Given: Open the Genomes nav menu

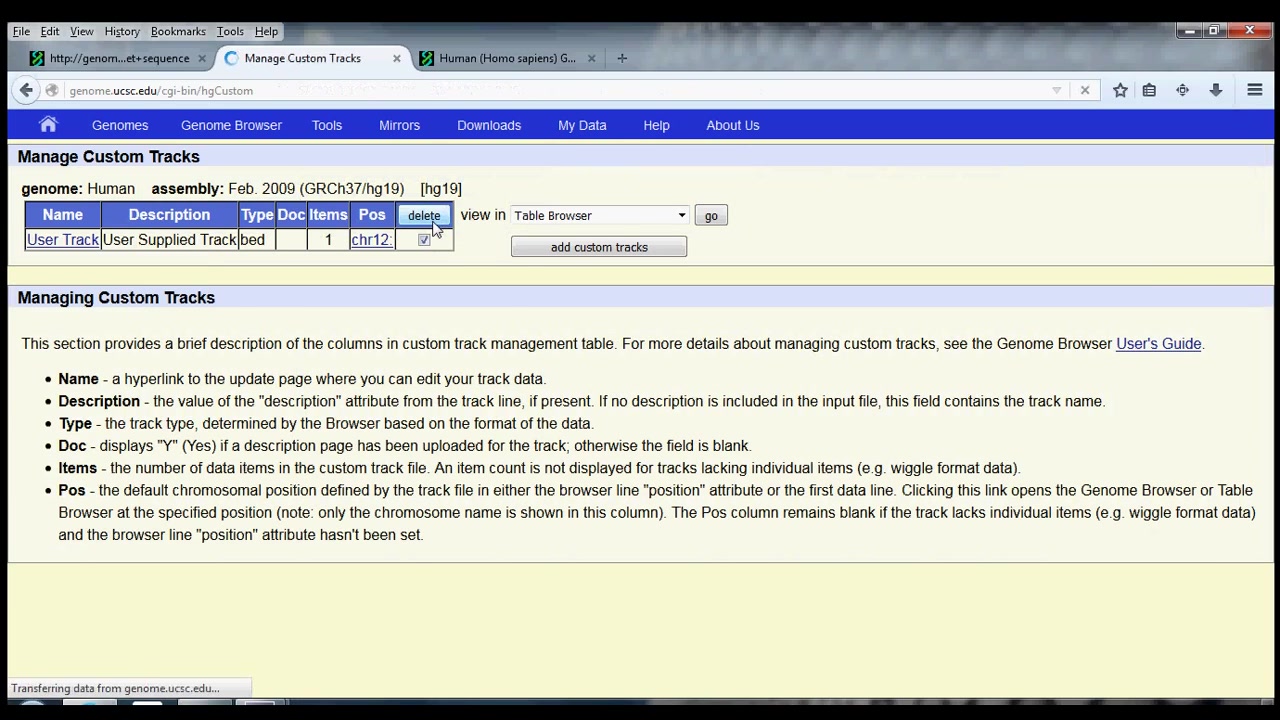Looking at the screenshot, I should (120, 125).
